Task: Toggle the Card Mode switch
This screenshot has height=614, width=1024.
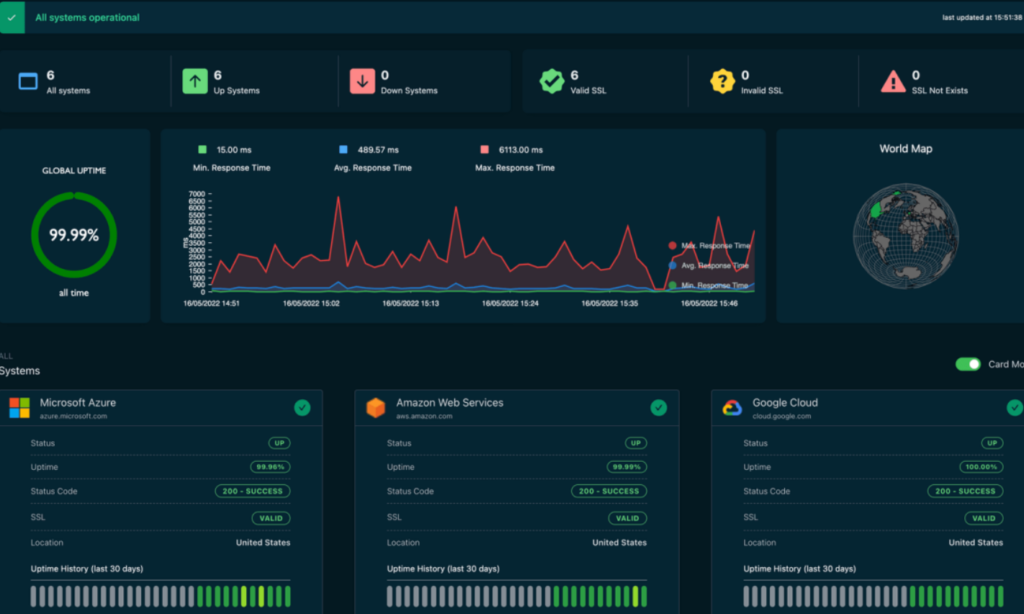Action: [968, 364]
